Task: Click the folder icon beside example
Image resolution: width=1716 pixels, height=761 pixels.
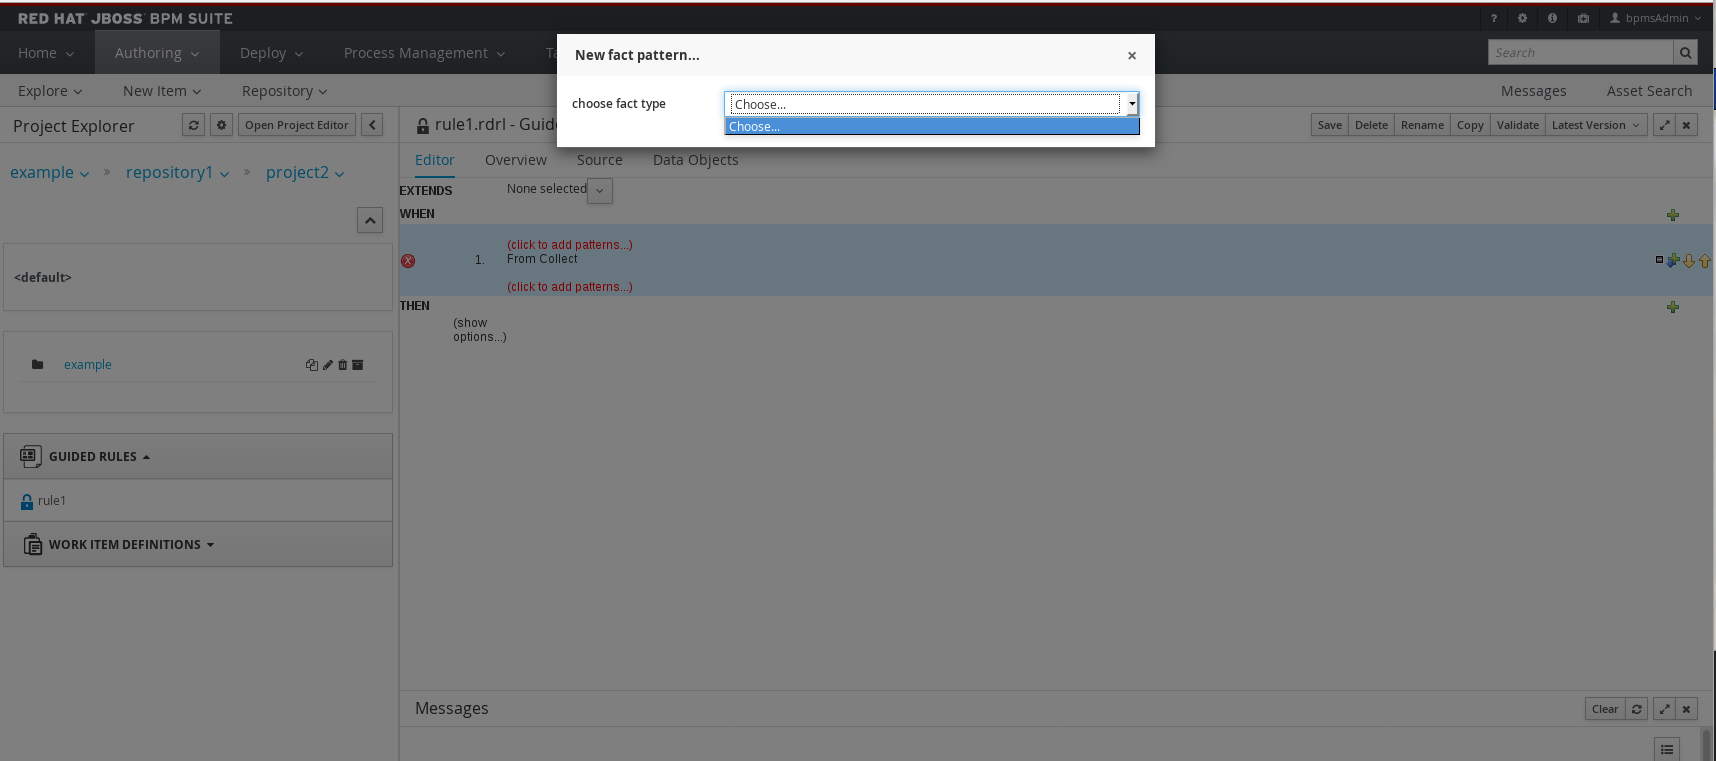Action: point(37,365)
